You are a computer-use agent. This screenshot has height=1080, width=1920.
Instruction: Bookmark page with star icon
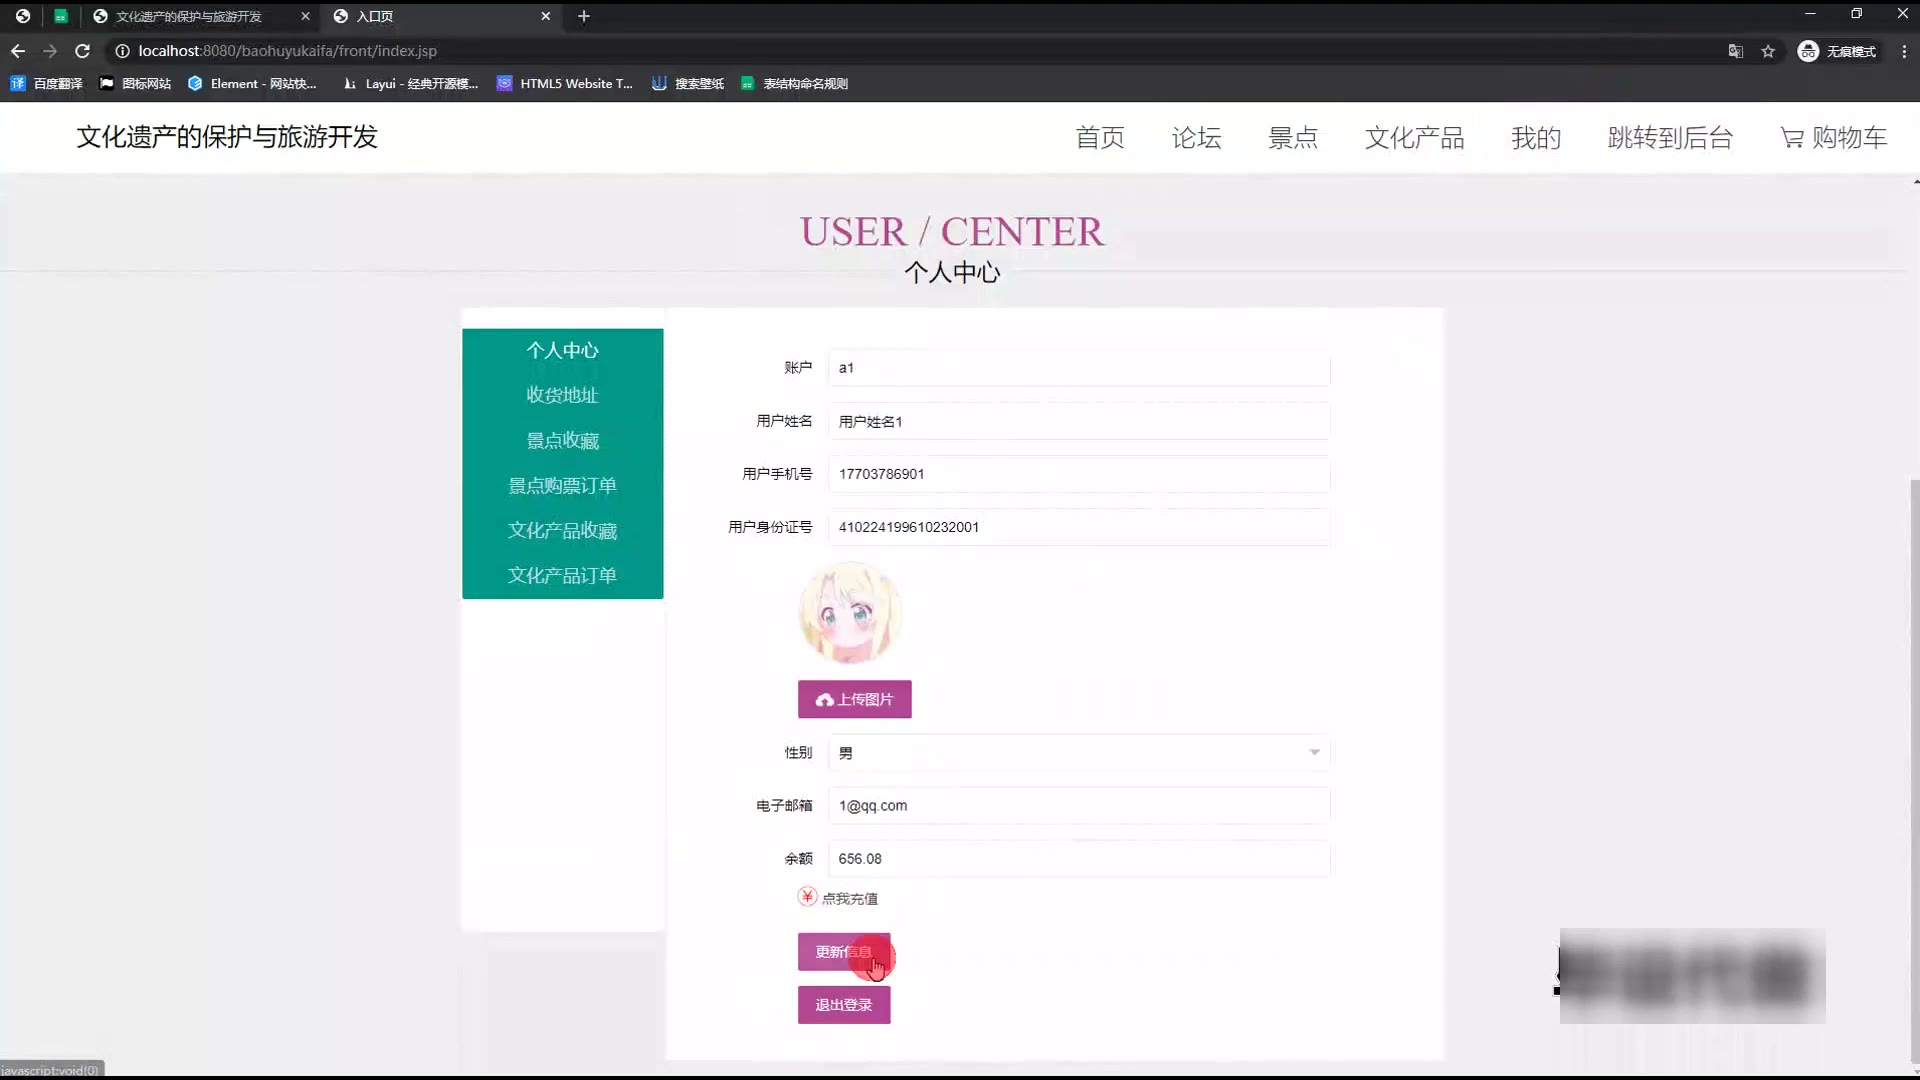[x=1768, y=51]
